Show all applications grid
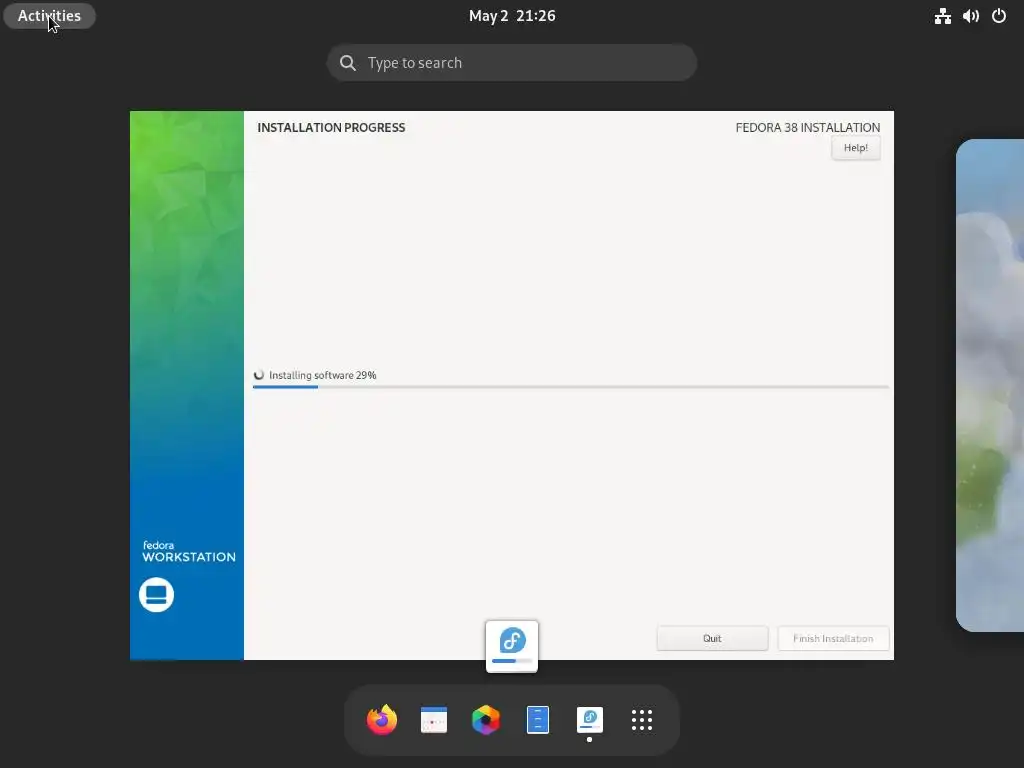The image size is (1024, 768). click(642, 720)
